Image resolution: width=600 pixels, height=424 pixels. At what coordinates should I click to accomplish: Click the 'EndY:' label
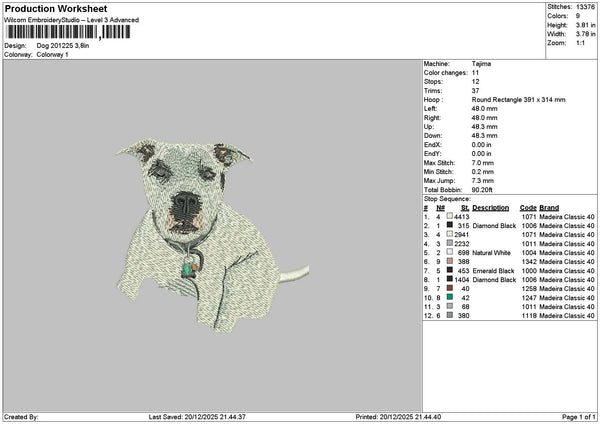point(432,153)
